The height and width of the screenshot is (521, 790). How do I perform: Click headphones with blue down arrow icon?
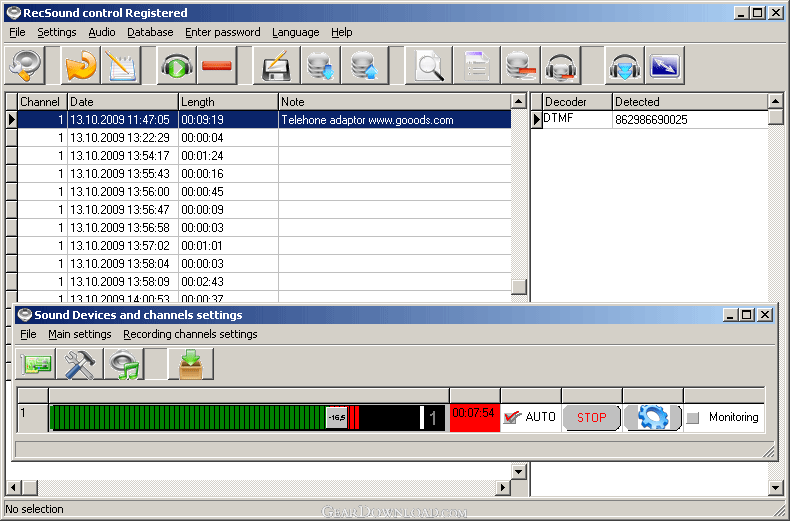(x=624, y=65)
